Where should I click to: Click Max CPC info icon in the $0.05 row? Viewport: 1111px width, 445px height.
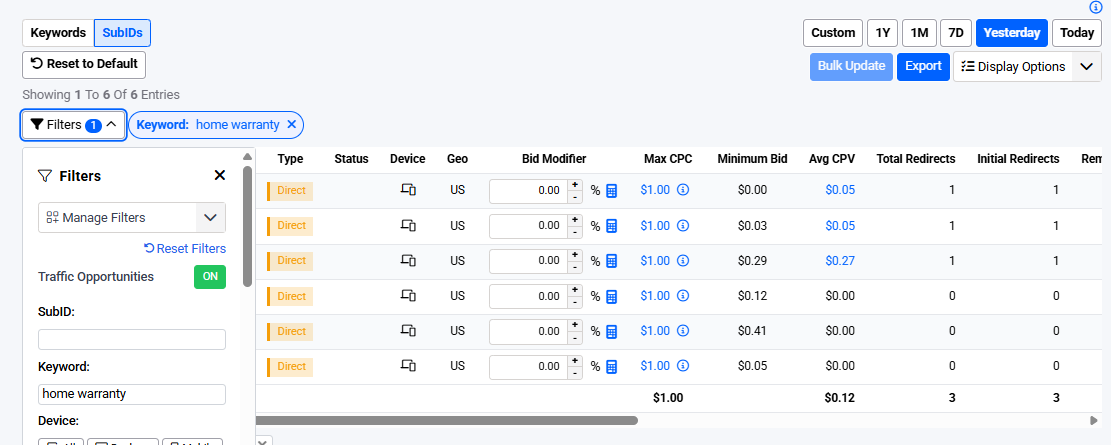coord(683,366)
